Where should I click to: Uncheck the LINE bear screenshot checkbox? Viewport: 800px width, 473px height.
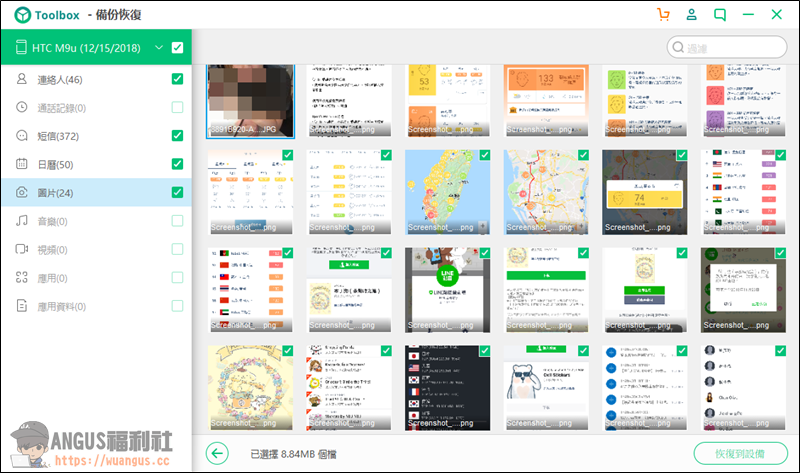coord(485,253)
